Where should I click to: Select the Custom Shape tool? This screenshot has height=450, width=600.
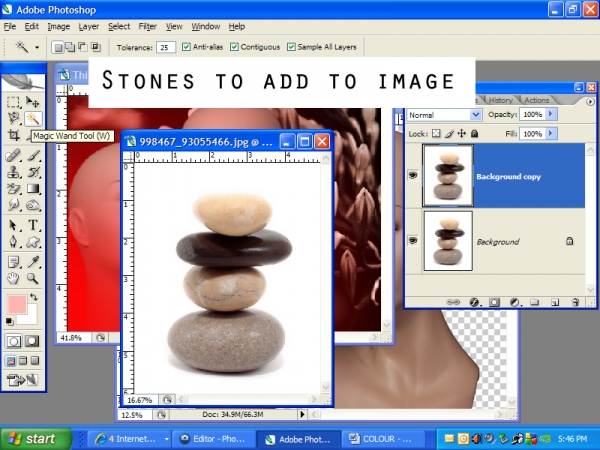click(33, 242)
